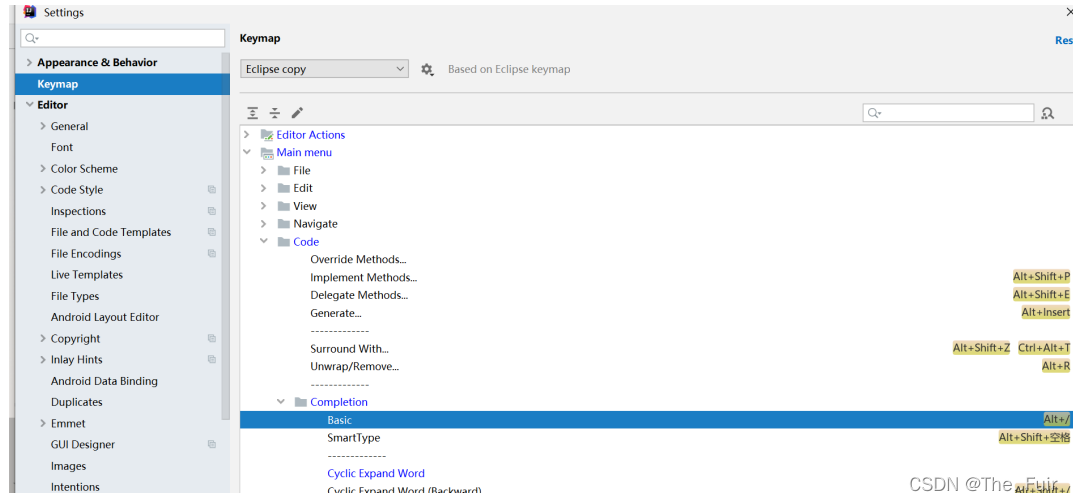Focus the keymap action search field
The image size is (1073, 501).
point(948,113)
